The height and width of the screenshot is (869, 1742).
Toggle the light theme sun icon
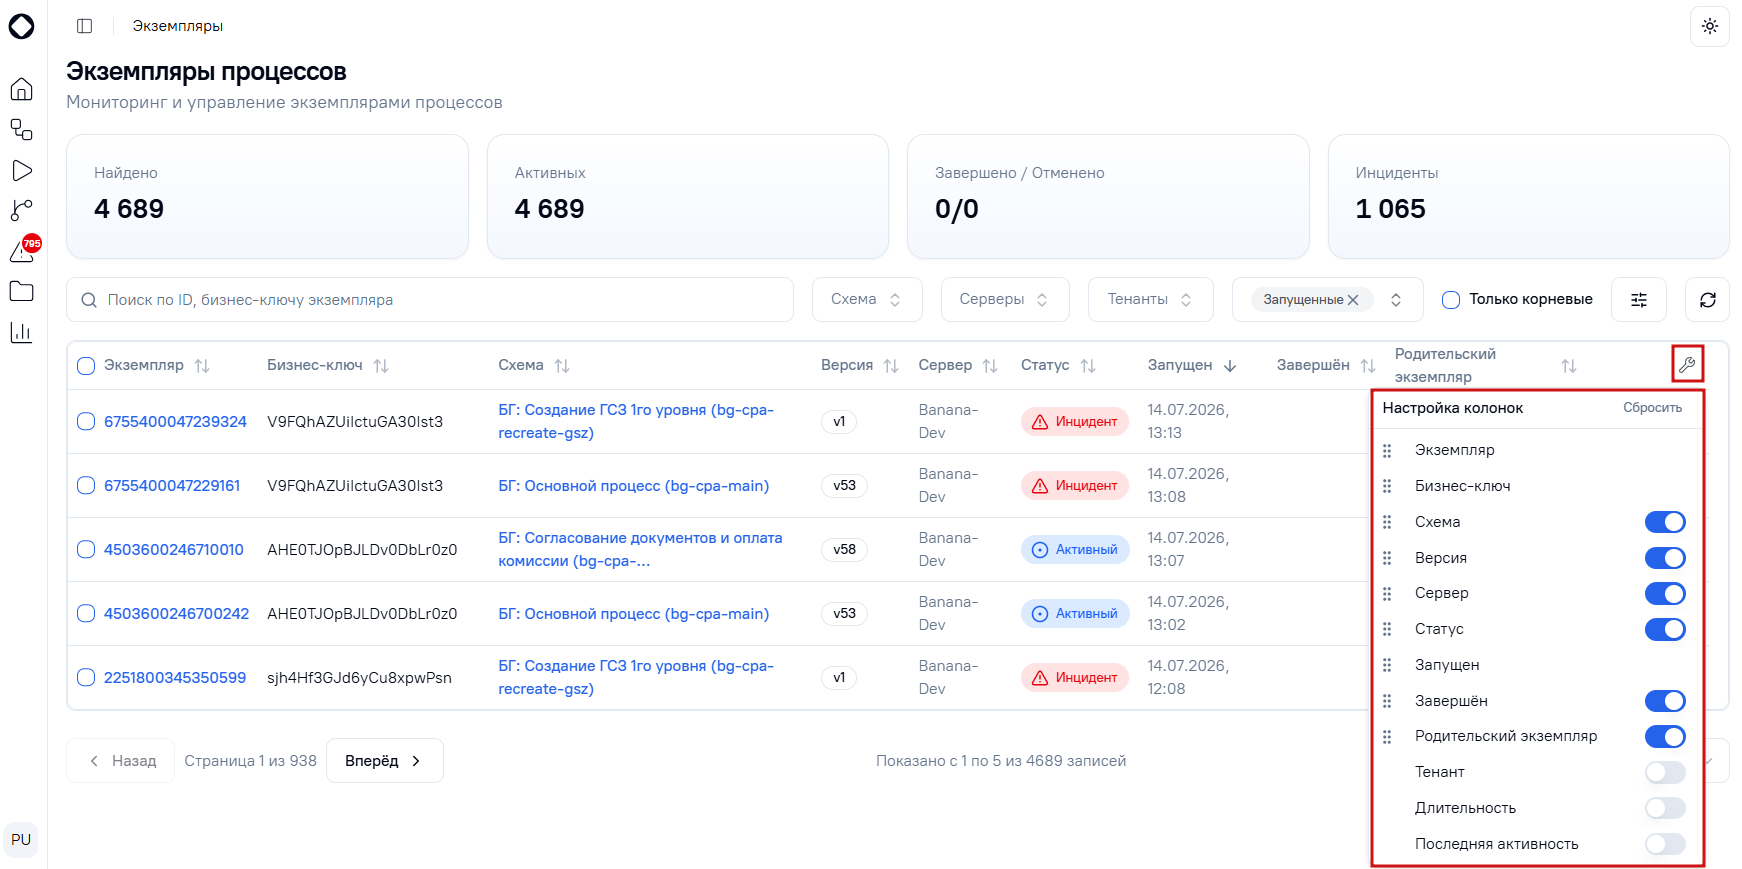1710,27
